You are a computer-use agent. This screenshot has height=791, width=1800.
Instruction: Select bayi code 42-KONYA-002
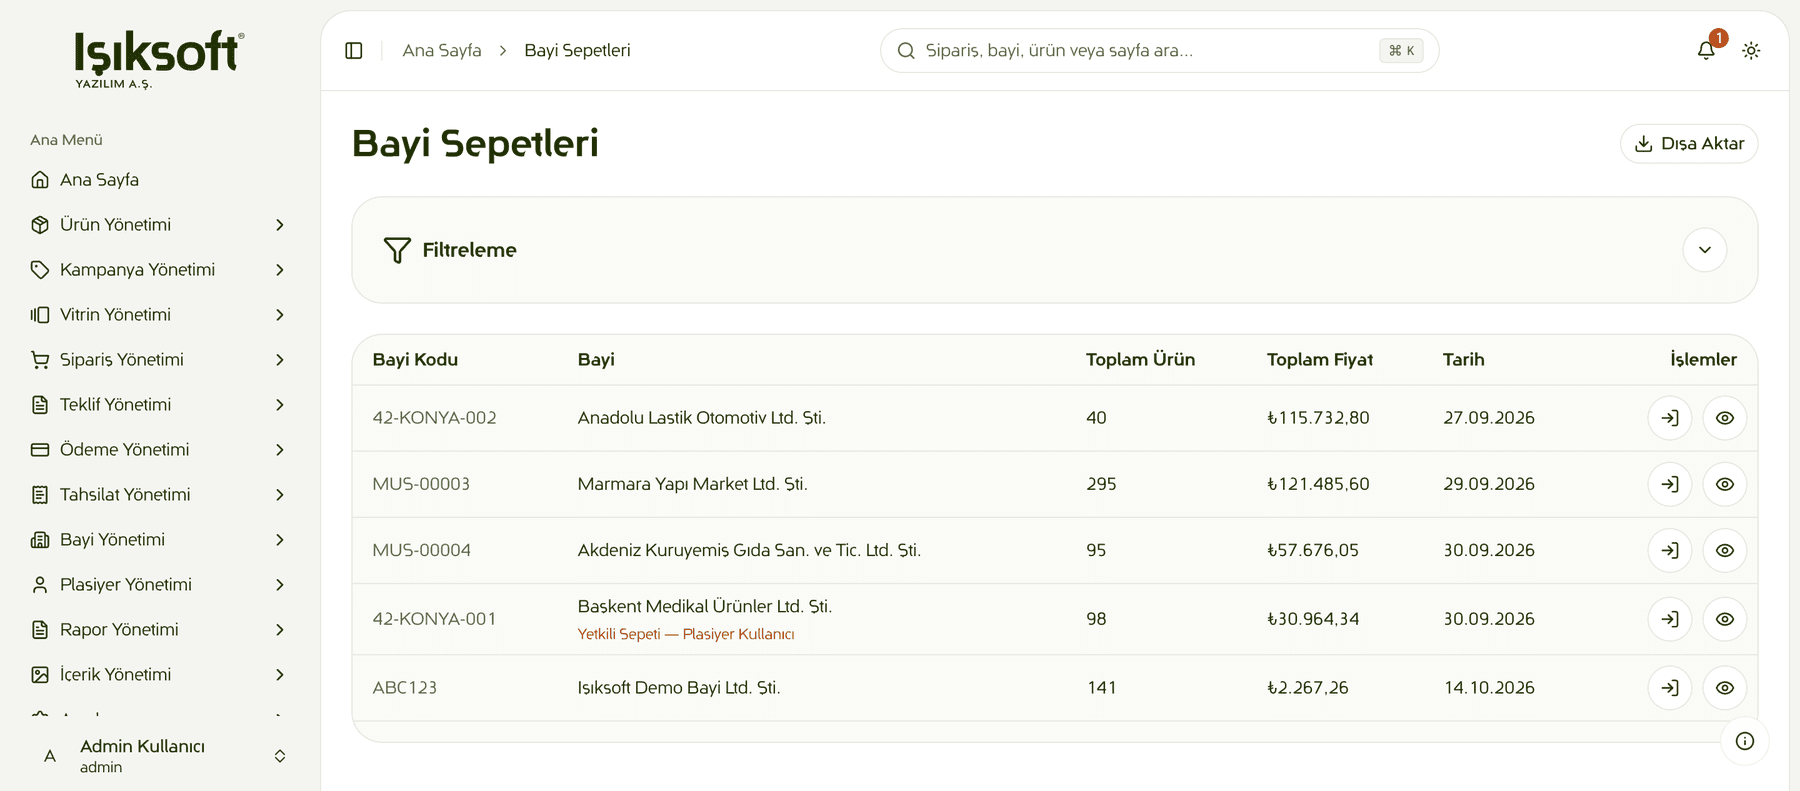coord(434,418)
